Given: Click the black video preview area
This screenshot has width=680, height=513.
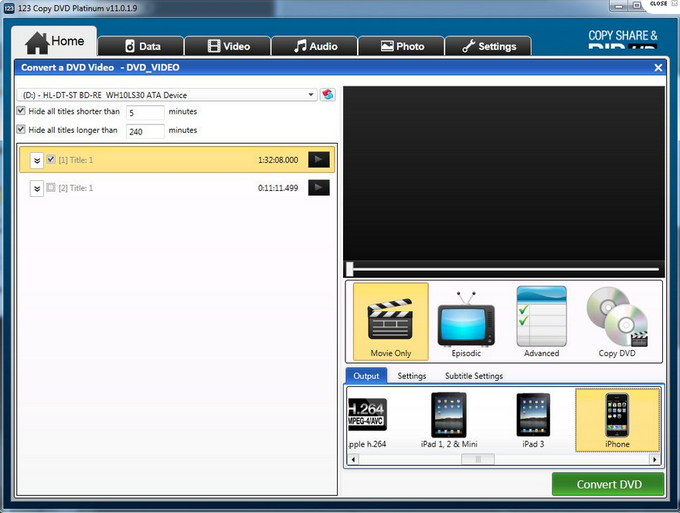Looking at the screenshot, I should pos(503,173).
